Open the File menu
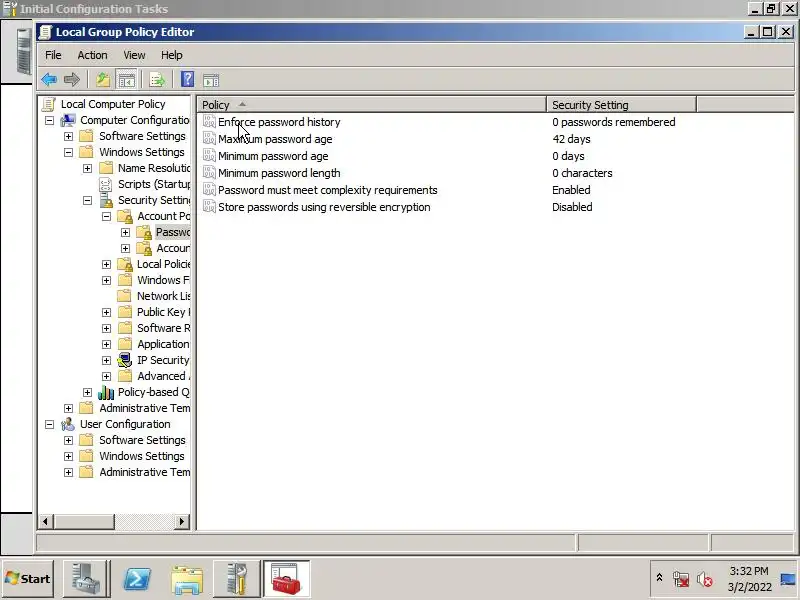Screen dimensions: 800x600 (x=53, y=55)
